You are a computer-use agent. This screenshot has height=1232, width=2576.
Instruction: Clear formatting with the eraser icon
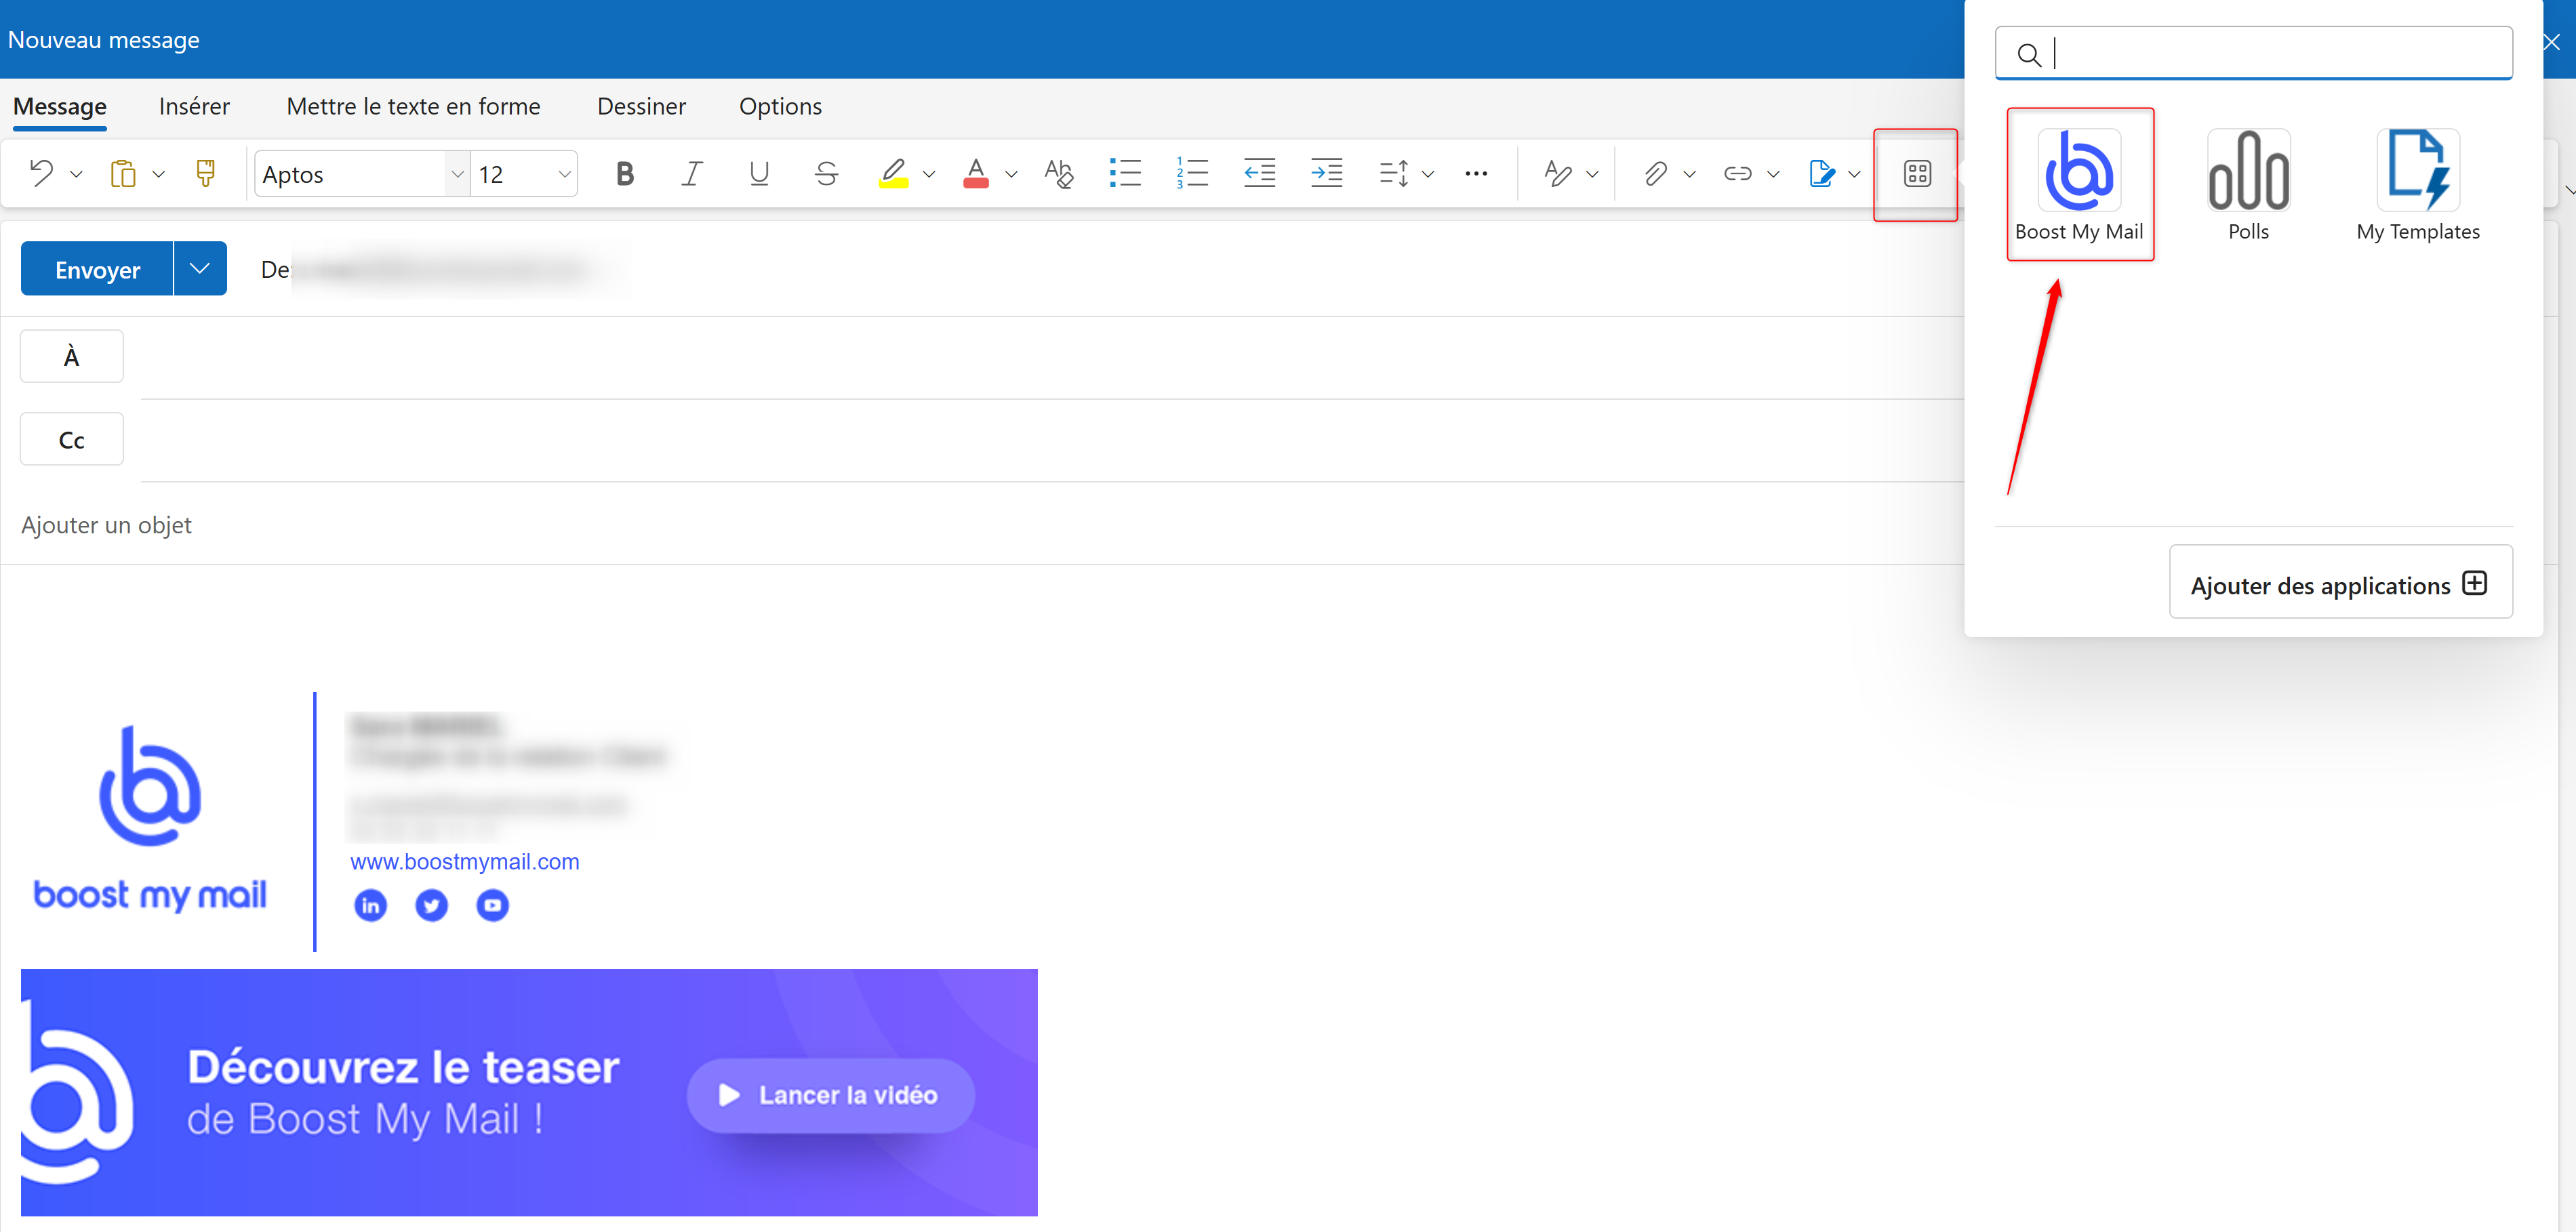1058,173
